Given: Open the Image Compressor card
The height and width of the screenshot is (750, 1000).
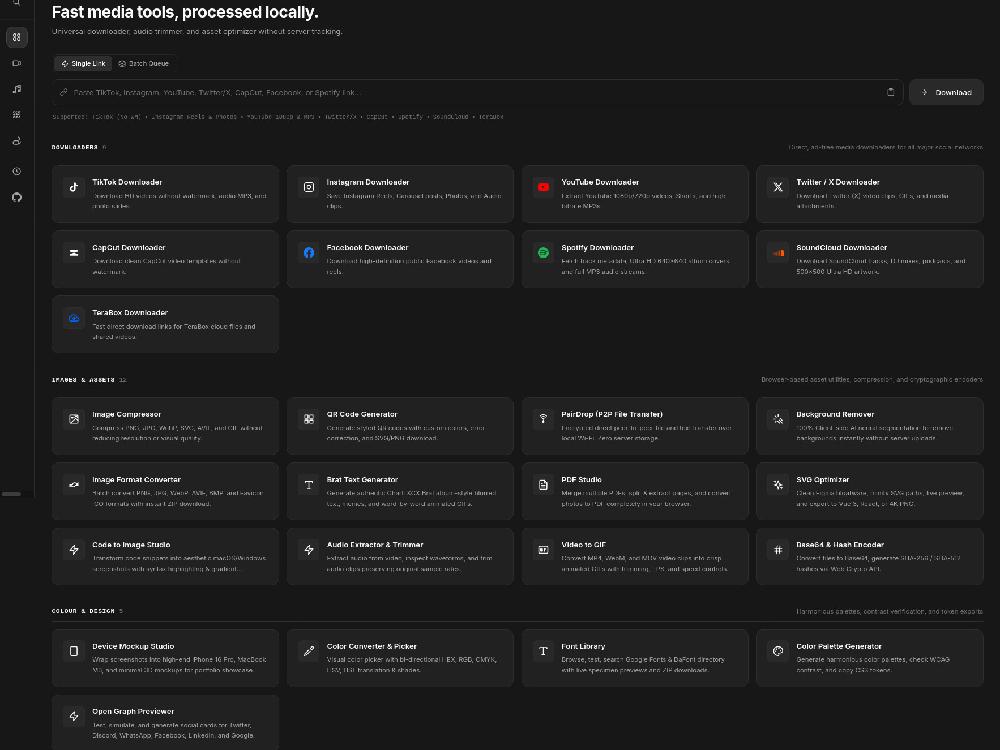Looking at the screenshot, I should point(165,426).
